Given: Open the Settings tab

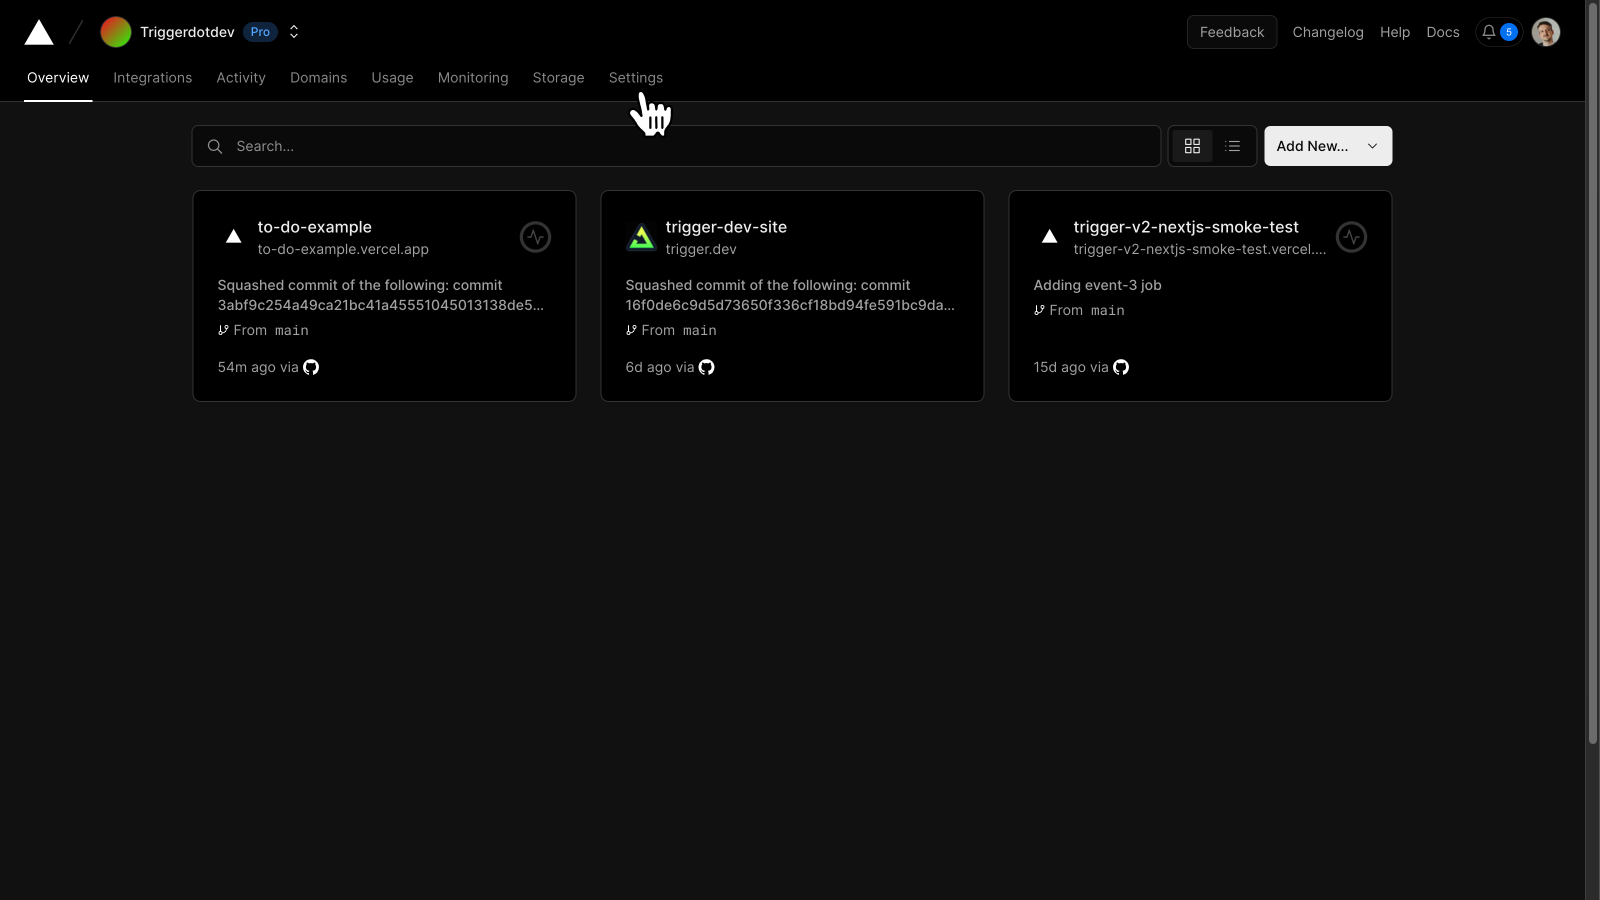Looking at the screenshot, I should coord(636,78).
